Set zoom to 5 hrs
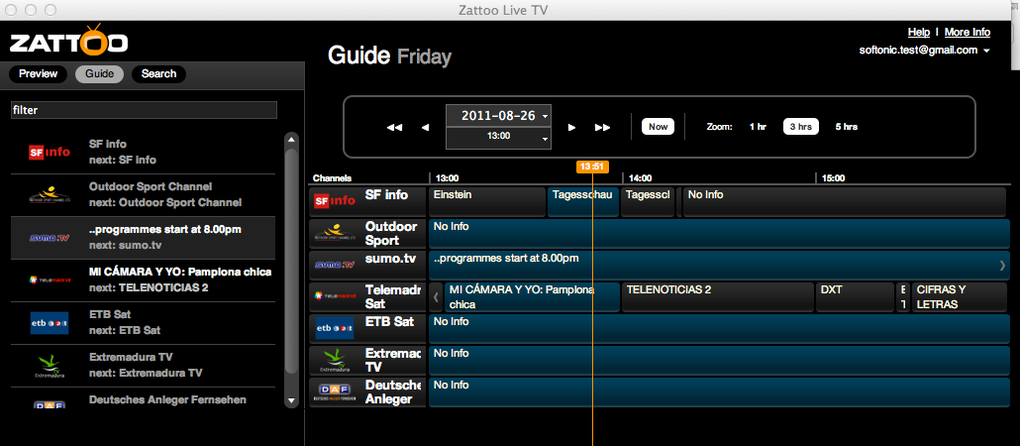 846,127
